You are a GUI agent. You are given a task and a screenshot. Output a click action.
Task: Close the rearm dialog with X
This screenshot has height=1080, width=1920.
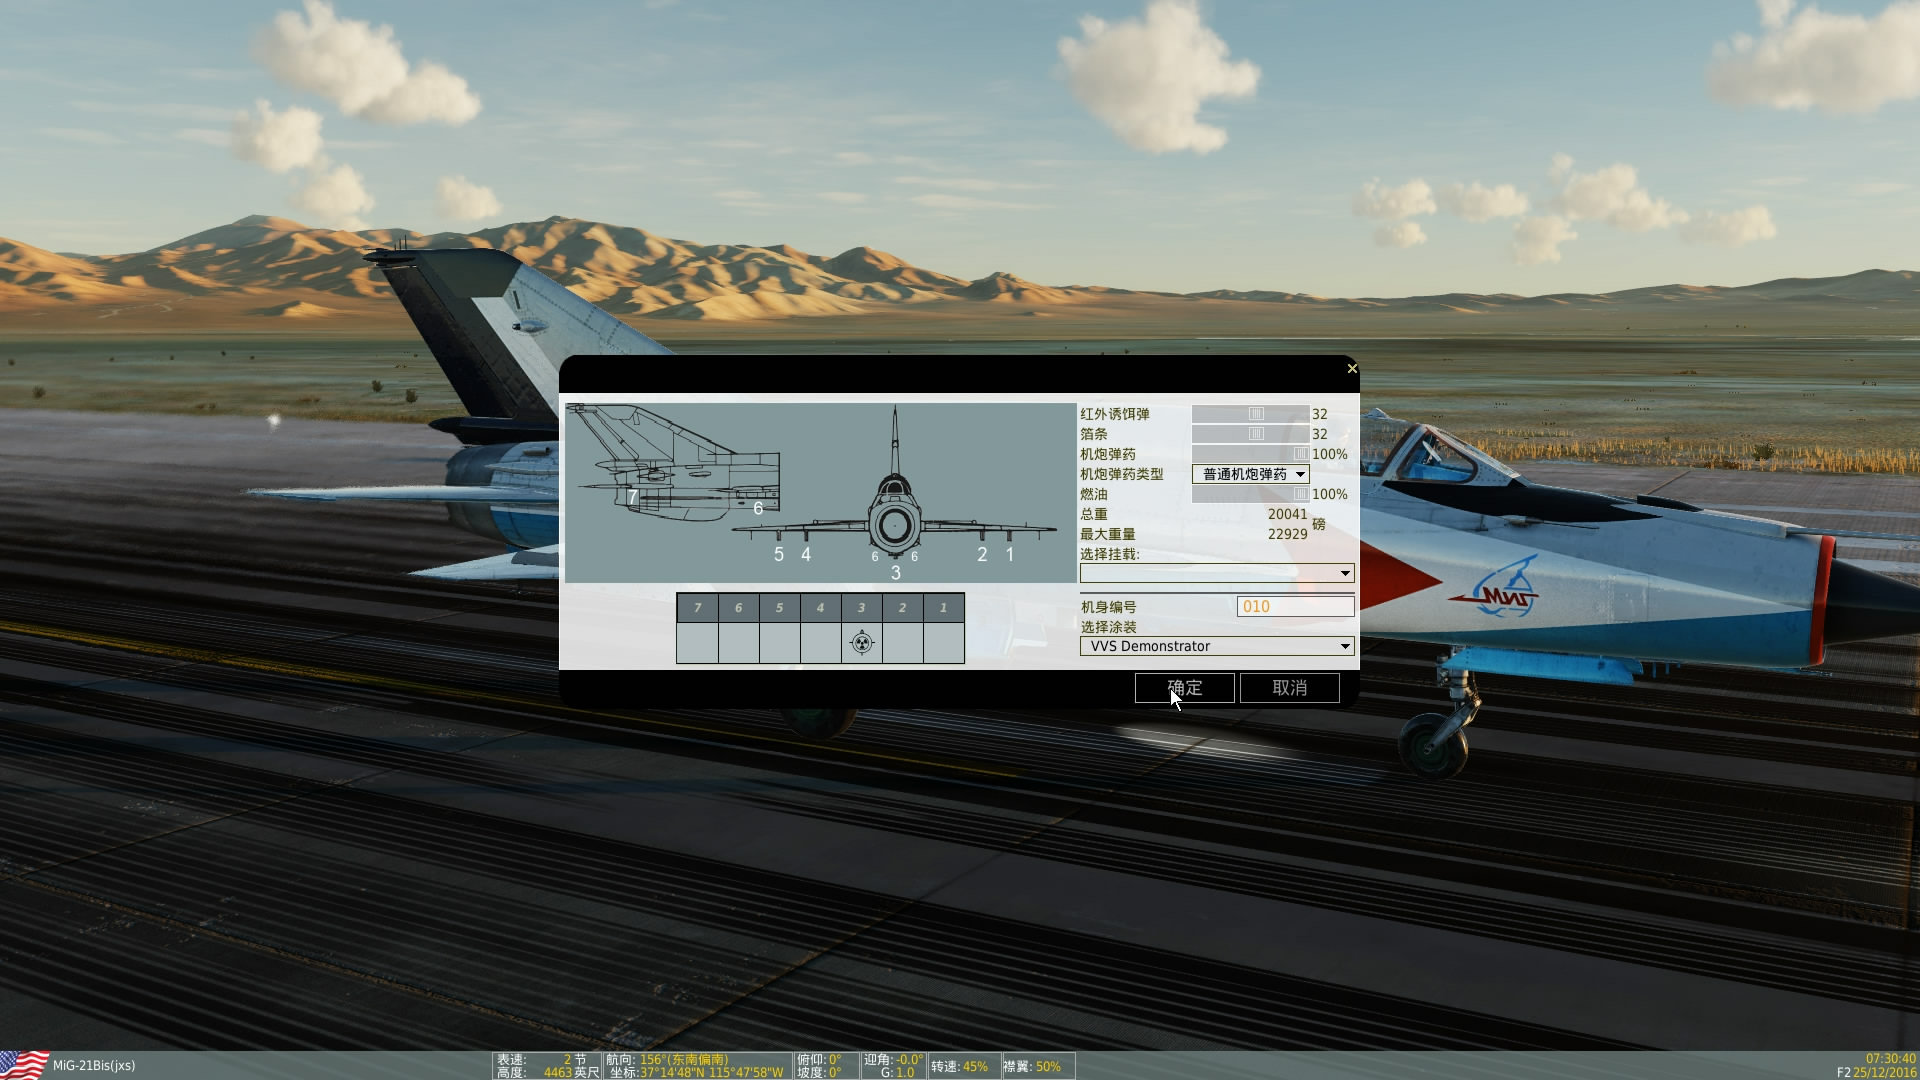pyautogui.click(x=1352, y=369)
